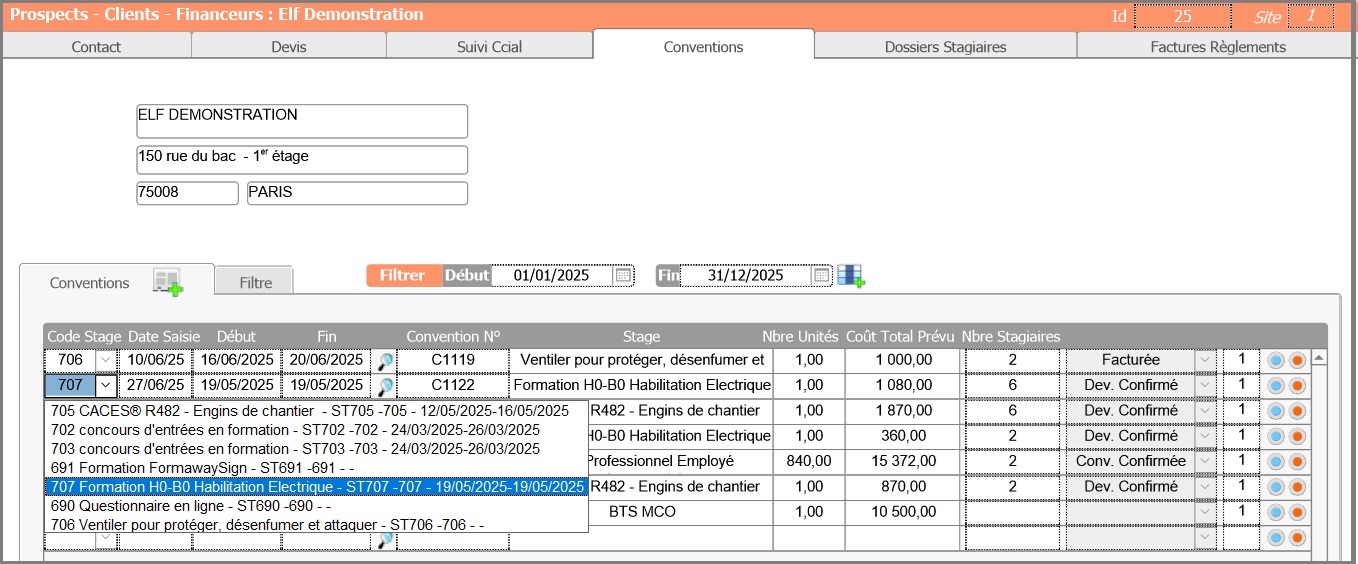Viewport: 1358px width, 564px height.
Task: Click blue round button on the Conv. Confirmée row
Action: [1276, 462]
